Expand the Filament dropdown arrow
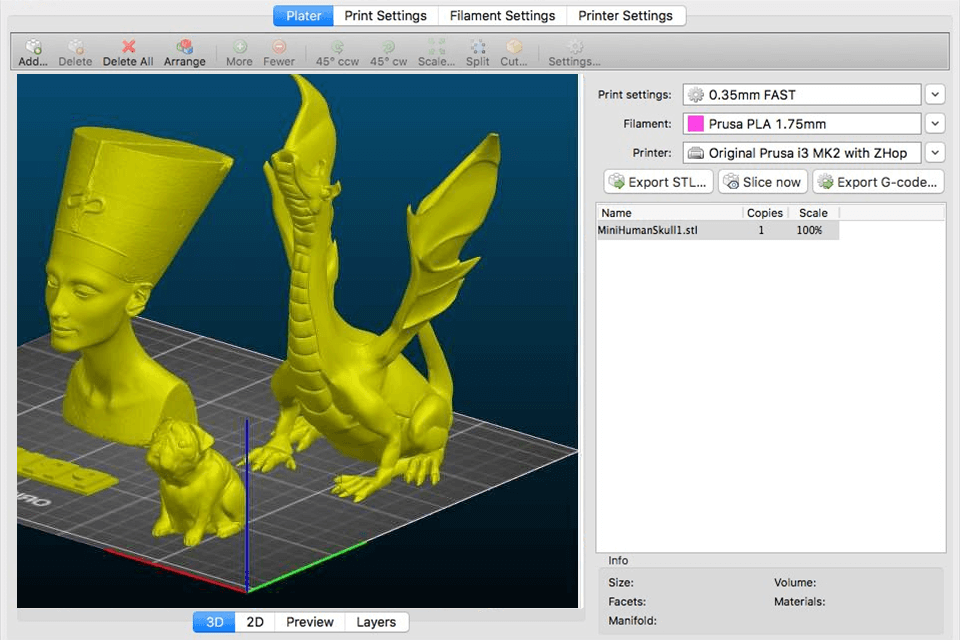 (x=935, y=124)
